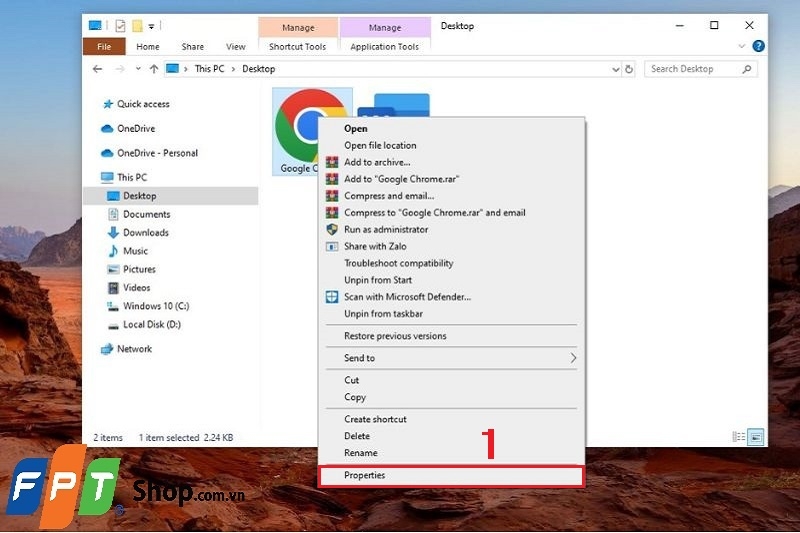
Task: Select Create shortcut
Action: (x=451, y=419)
